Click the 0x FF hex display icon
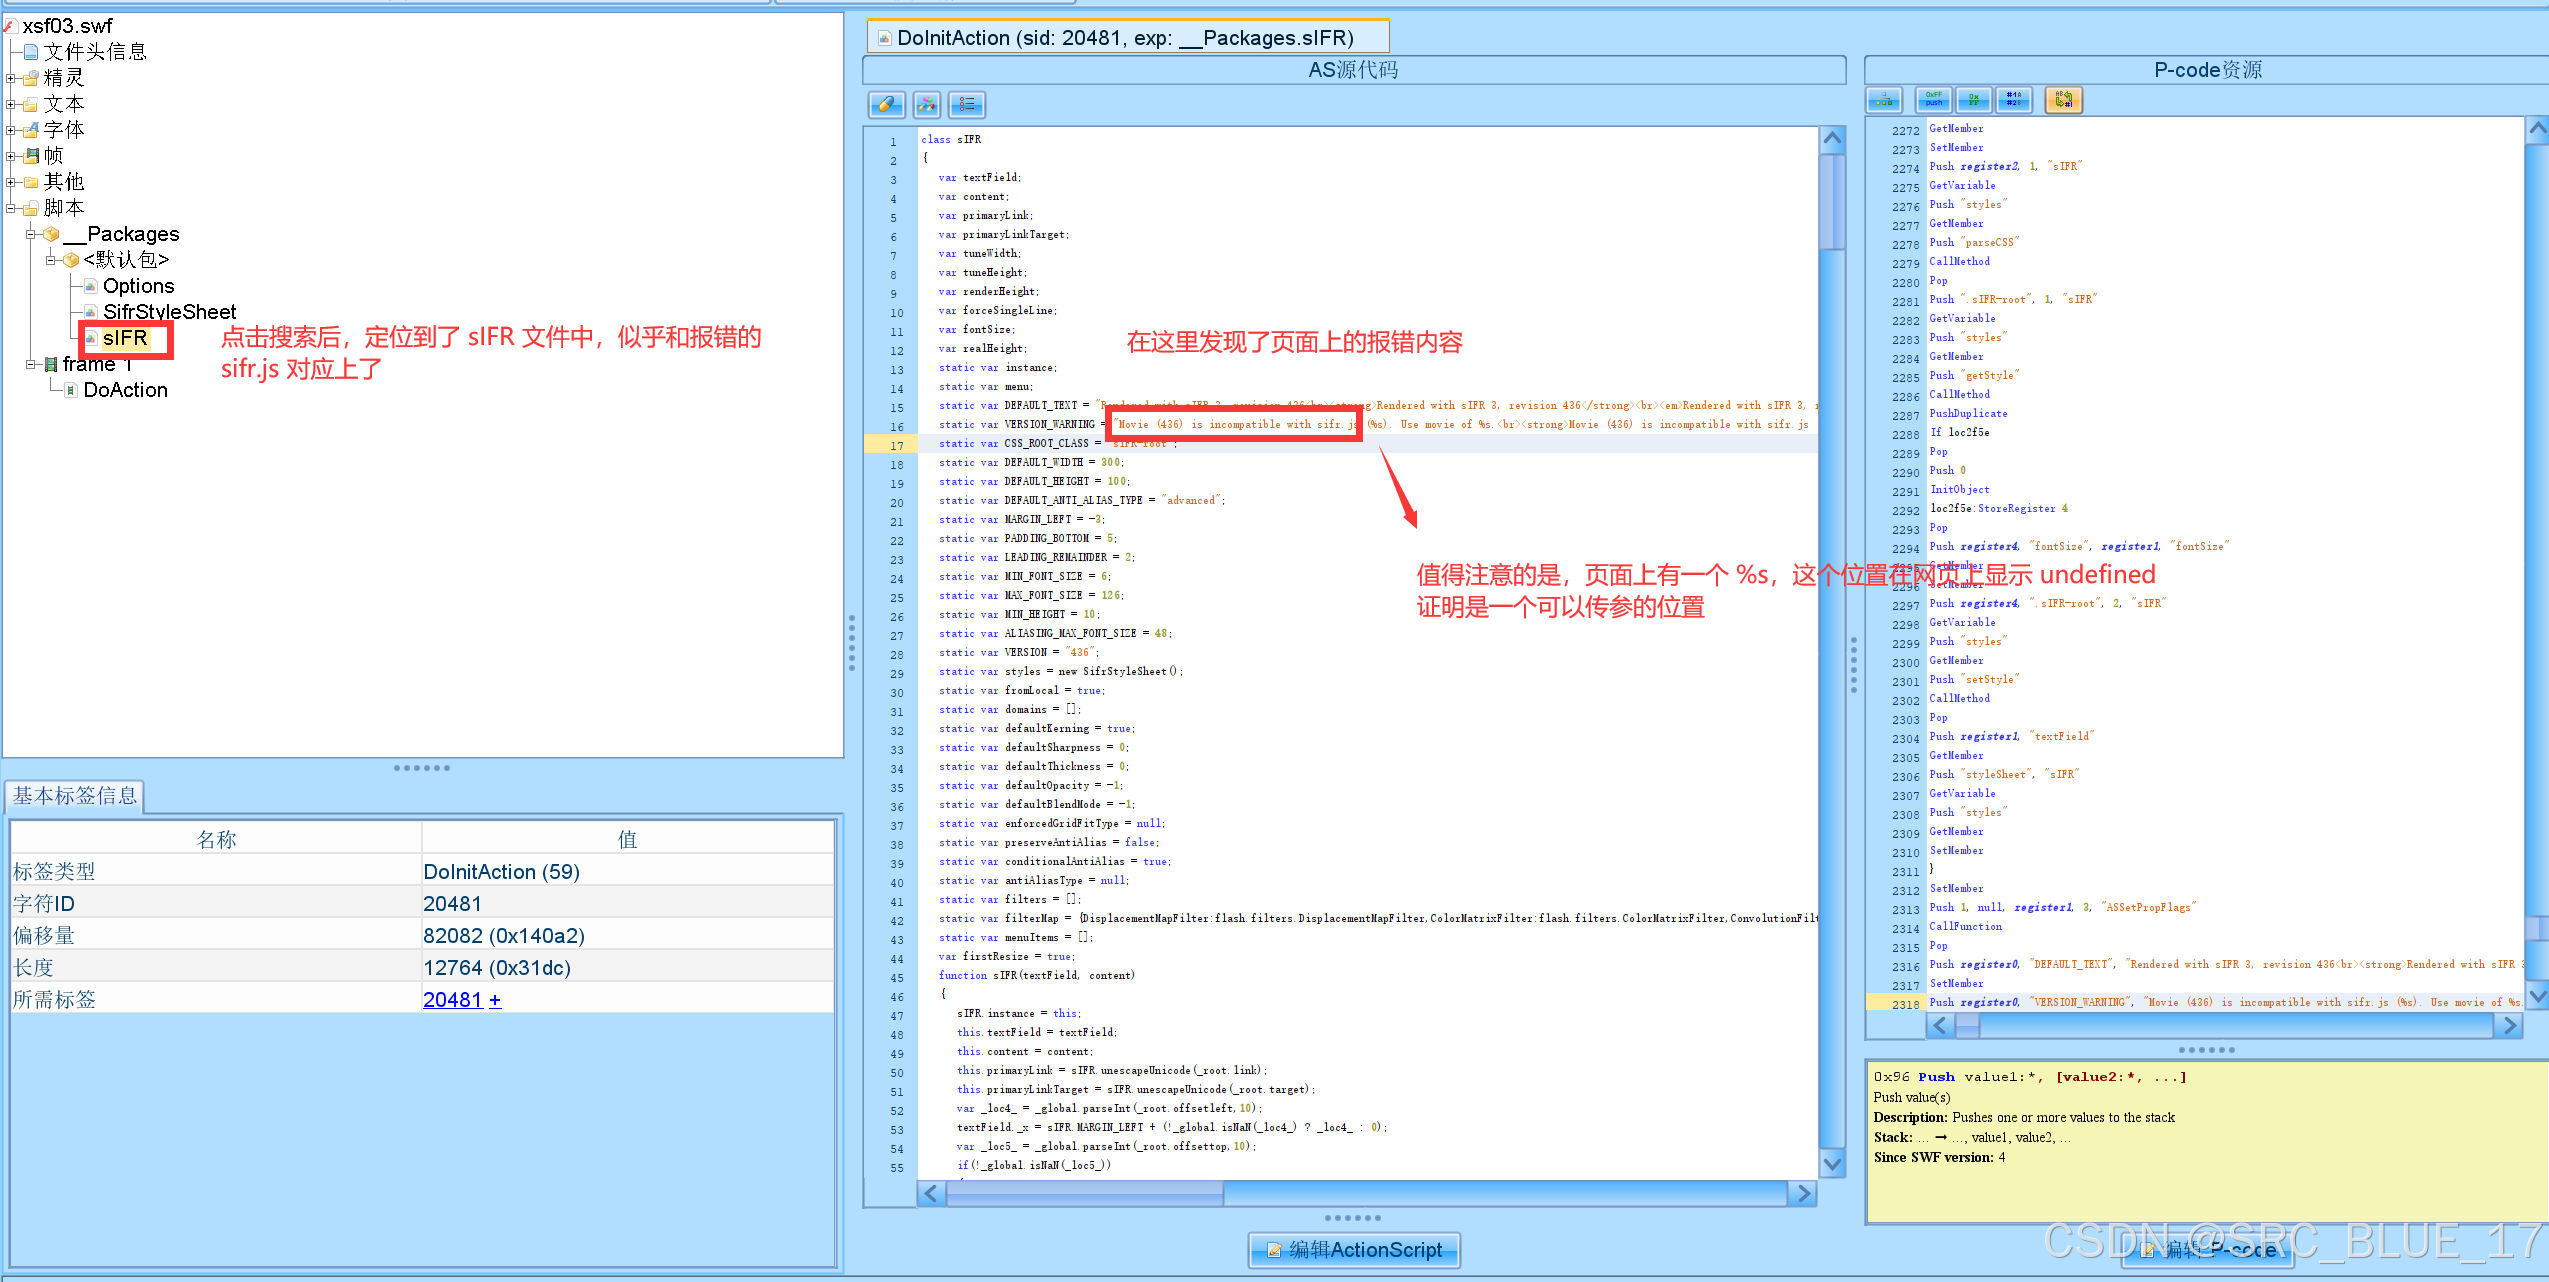 click(1973, 100)
